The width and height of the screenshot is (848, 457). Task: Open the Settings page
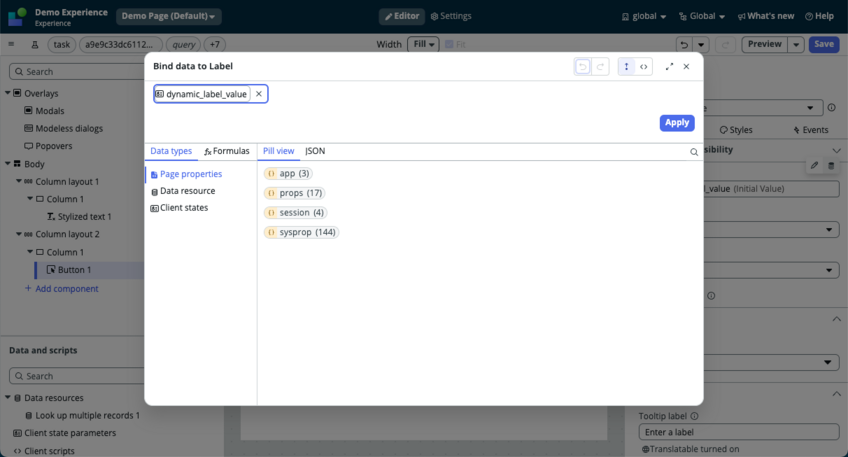point(451,16)
